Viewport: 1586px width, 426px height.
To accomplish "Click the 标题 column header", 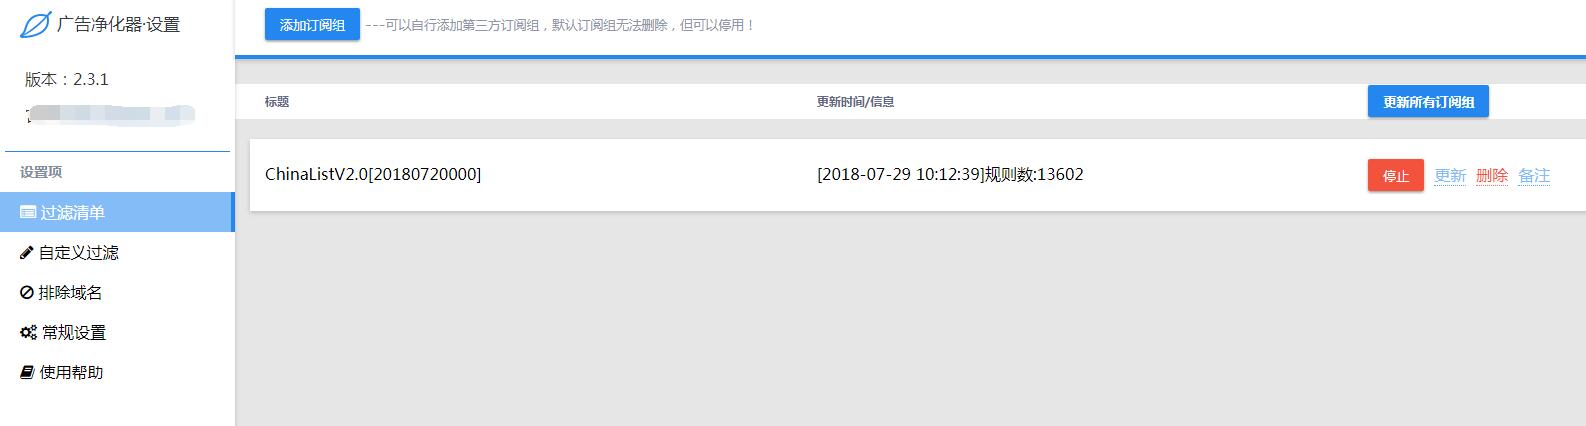I will [x=277, y=102].
